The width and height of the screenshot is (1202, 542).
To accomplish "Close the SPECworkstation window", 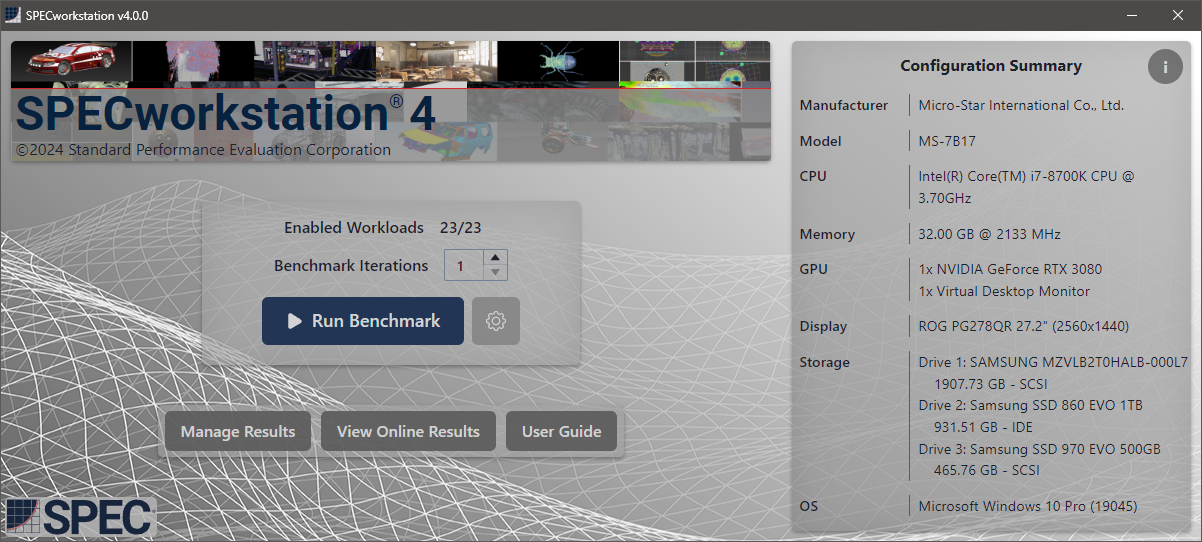I will (1178, 15).
